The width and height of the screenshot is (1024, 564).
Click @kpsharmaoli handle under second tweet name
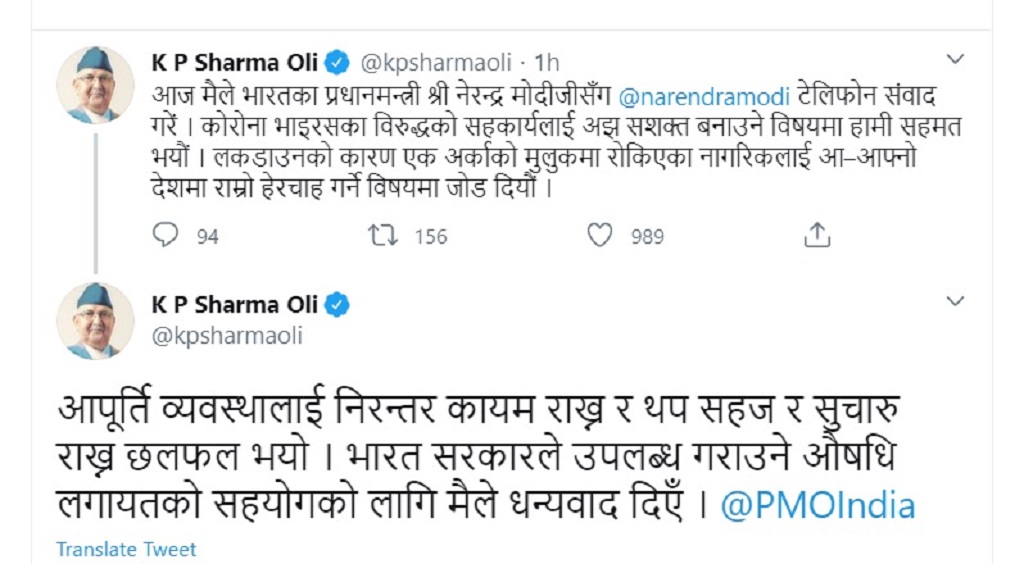tap(227, 336)
